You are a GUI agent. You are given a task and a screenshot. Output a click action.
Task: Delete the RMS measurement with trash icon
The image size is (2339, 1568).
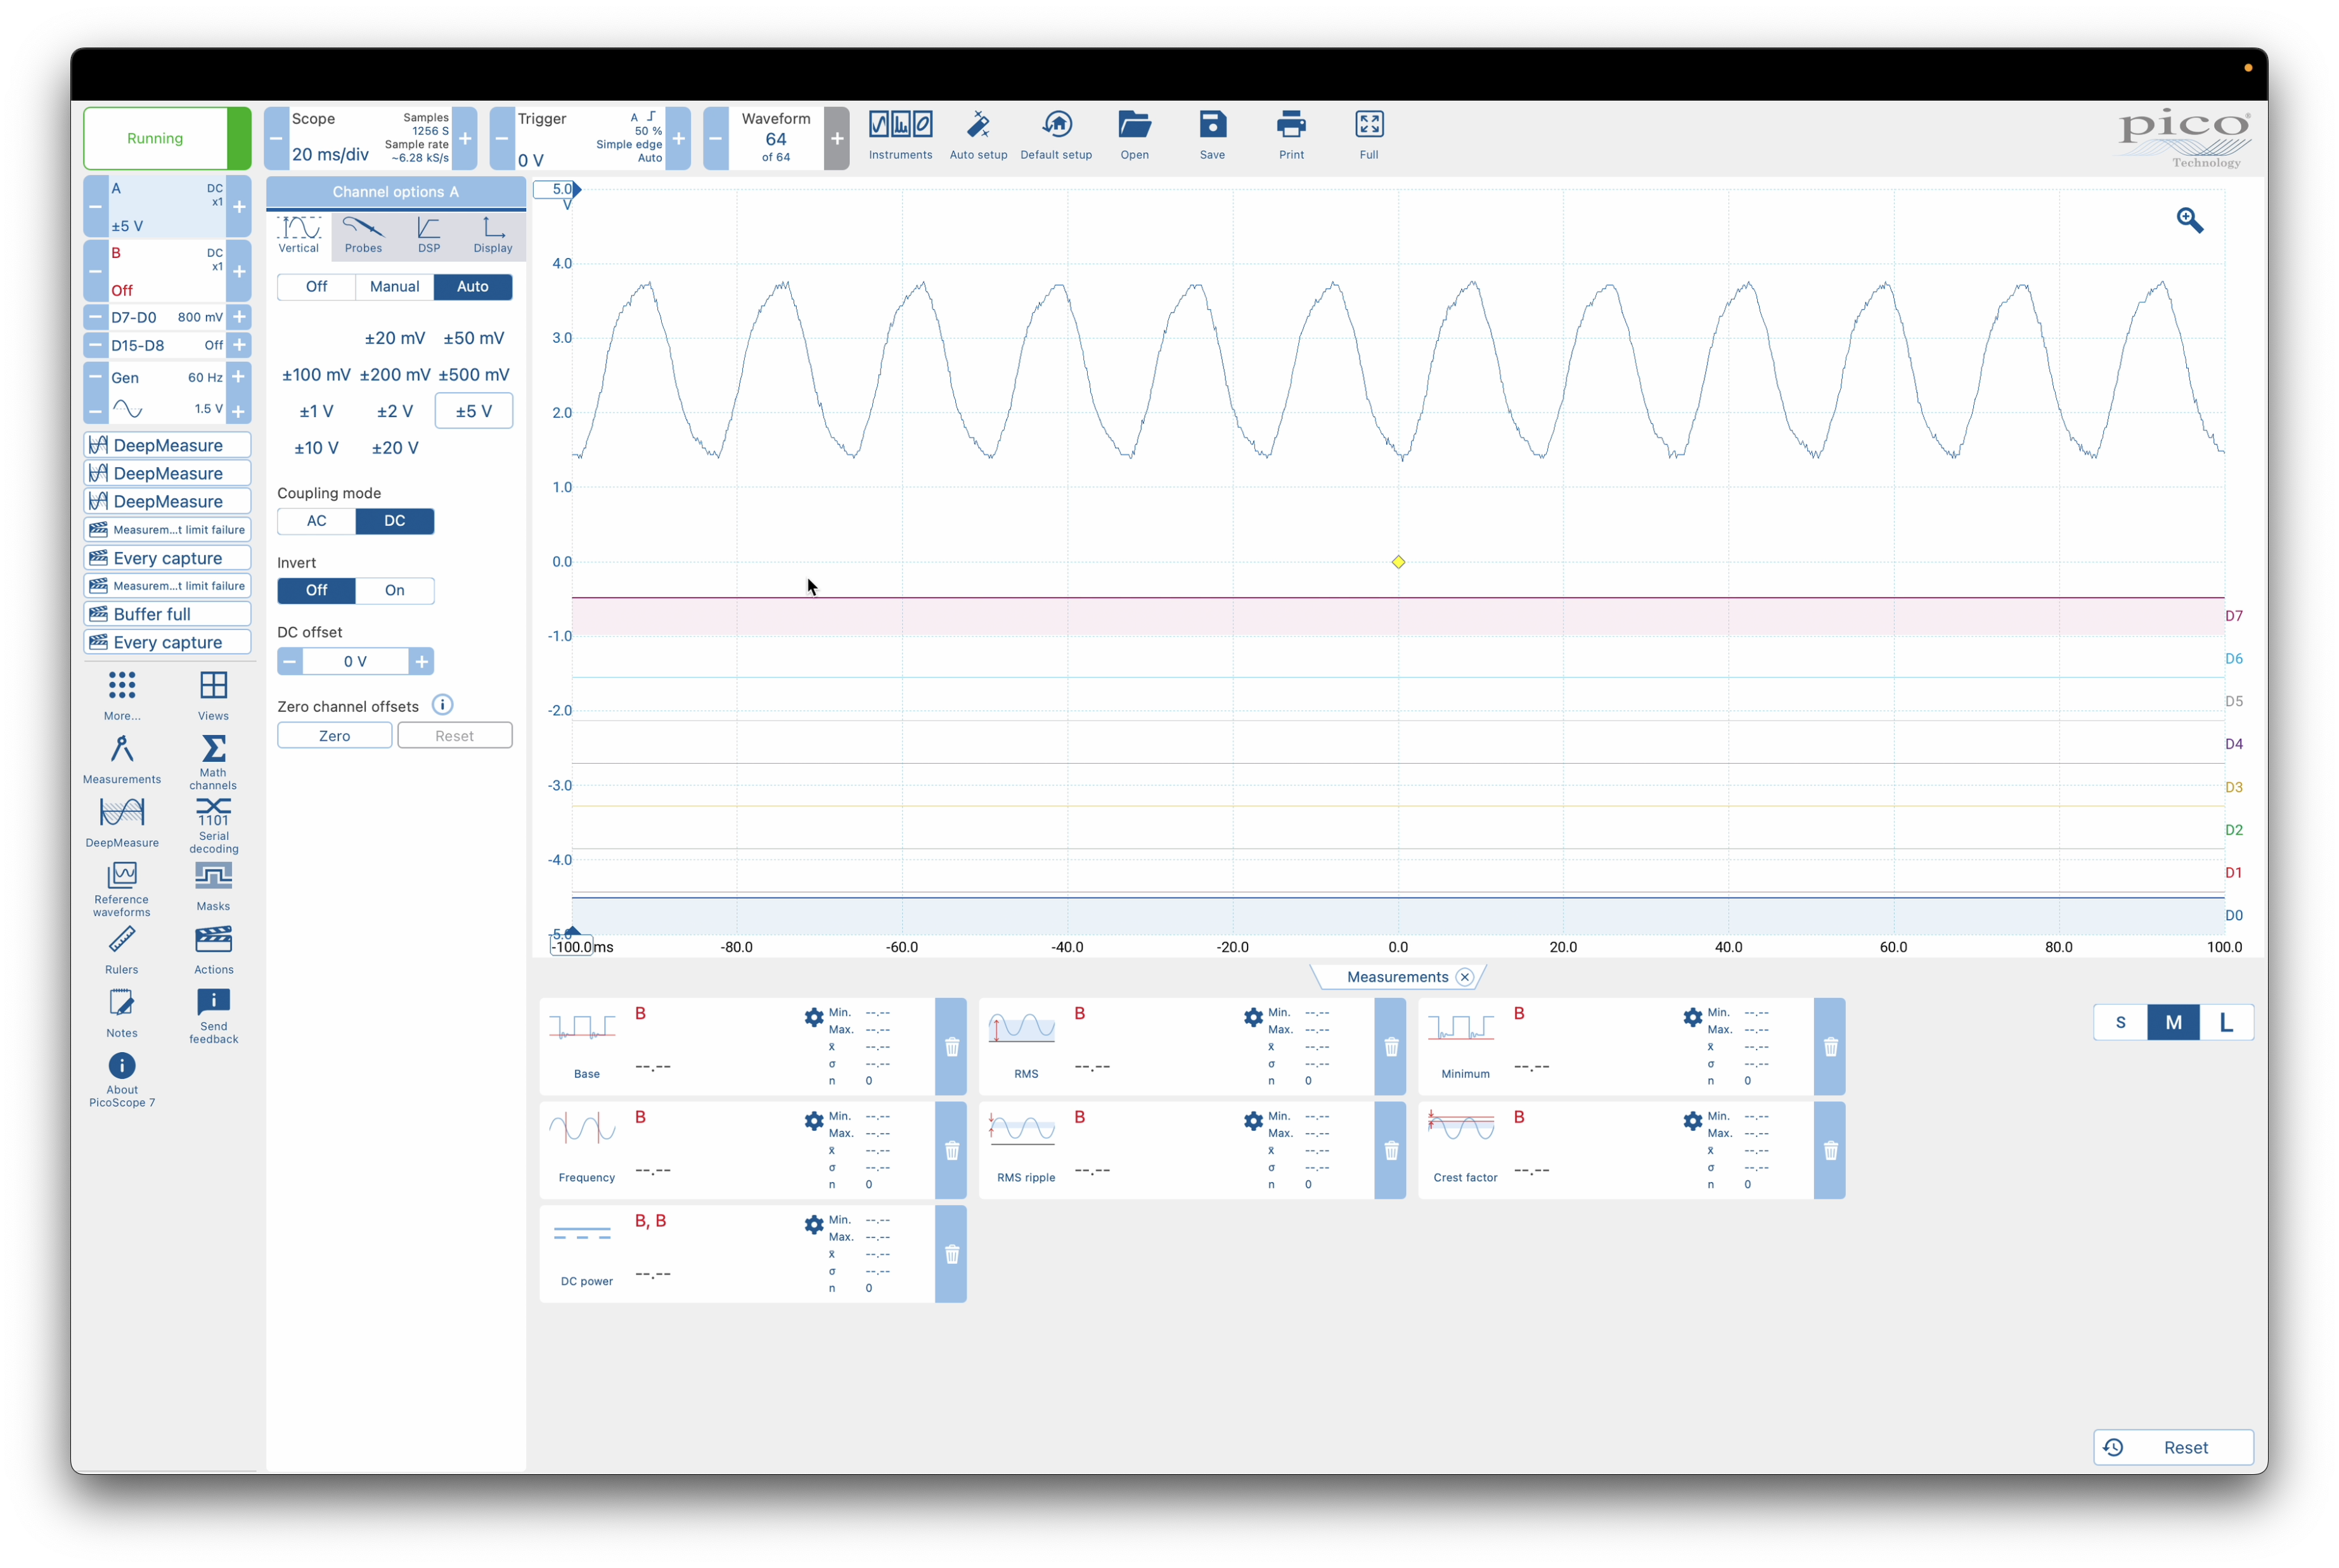click(1390, 1047)
